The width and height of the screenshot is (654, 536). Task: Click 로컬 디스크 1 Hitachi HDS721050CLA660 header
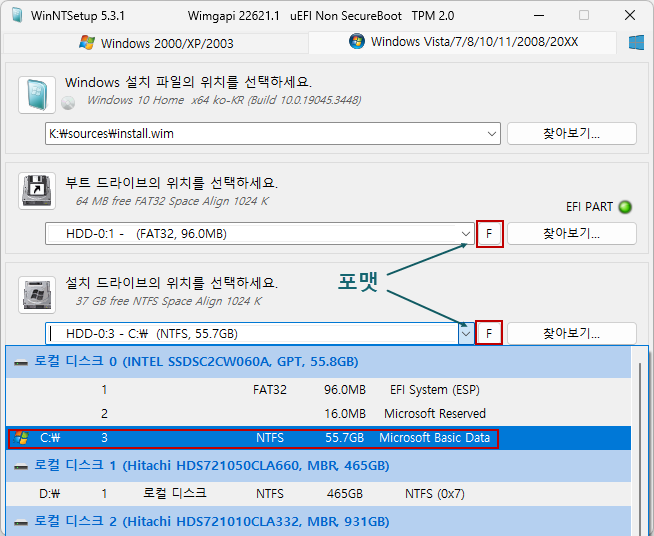(318, 466)
